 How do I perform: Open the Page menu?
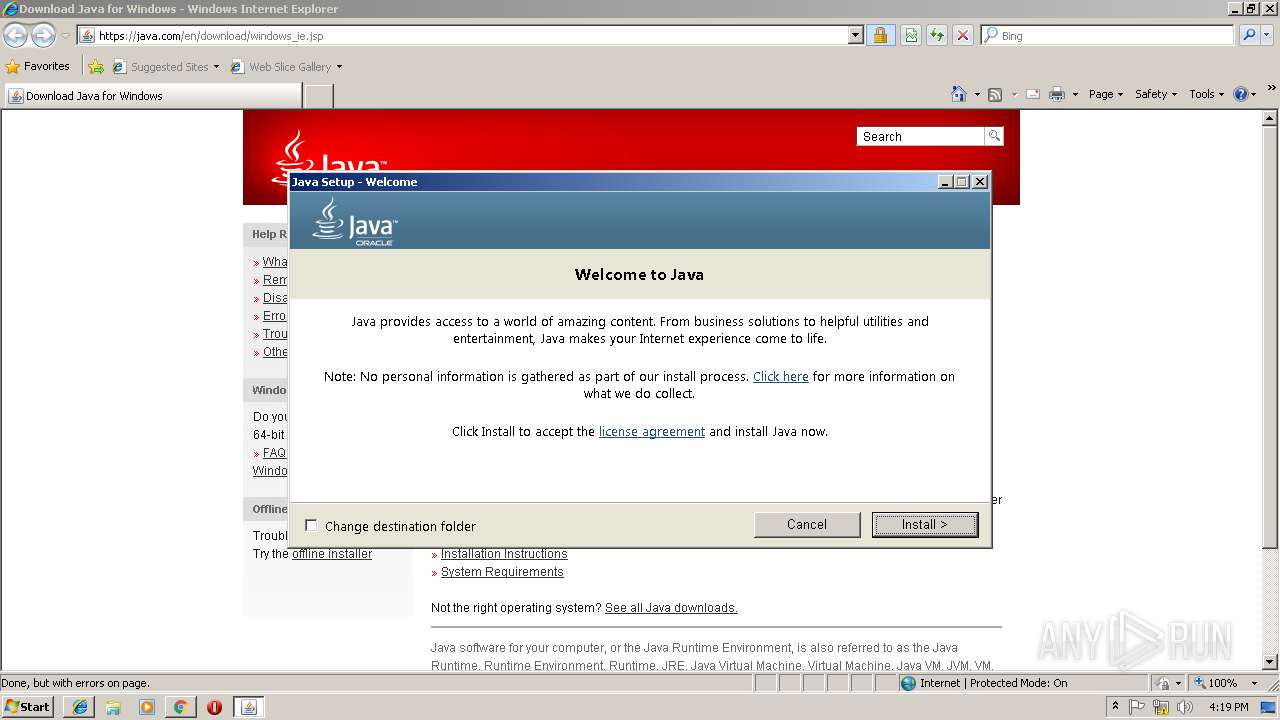[1106, 94]
